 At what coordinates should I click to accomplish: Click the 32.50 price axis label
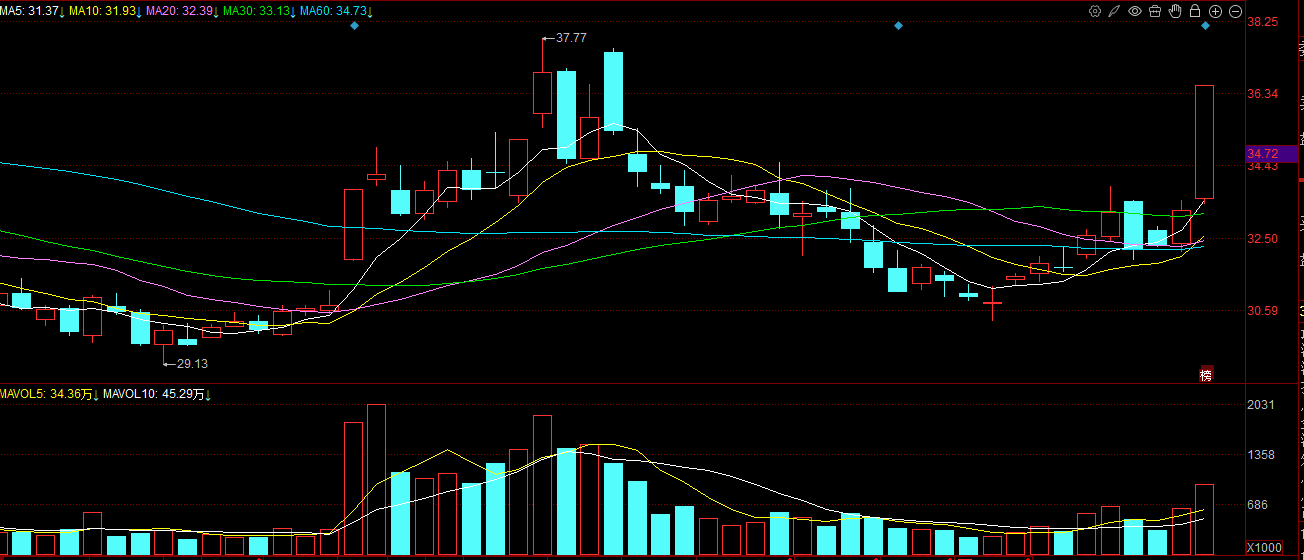click(1263, 239)
